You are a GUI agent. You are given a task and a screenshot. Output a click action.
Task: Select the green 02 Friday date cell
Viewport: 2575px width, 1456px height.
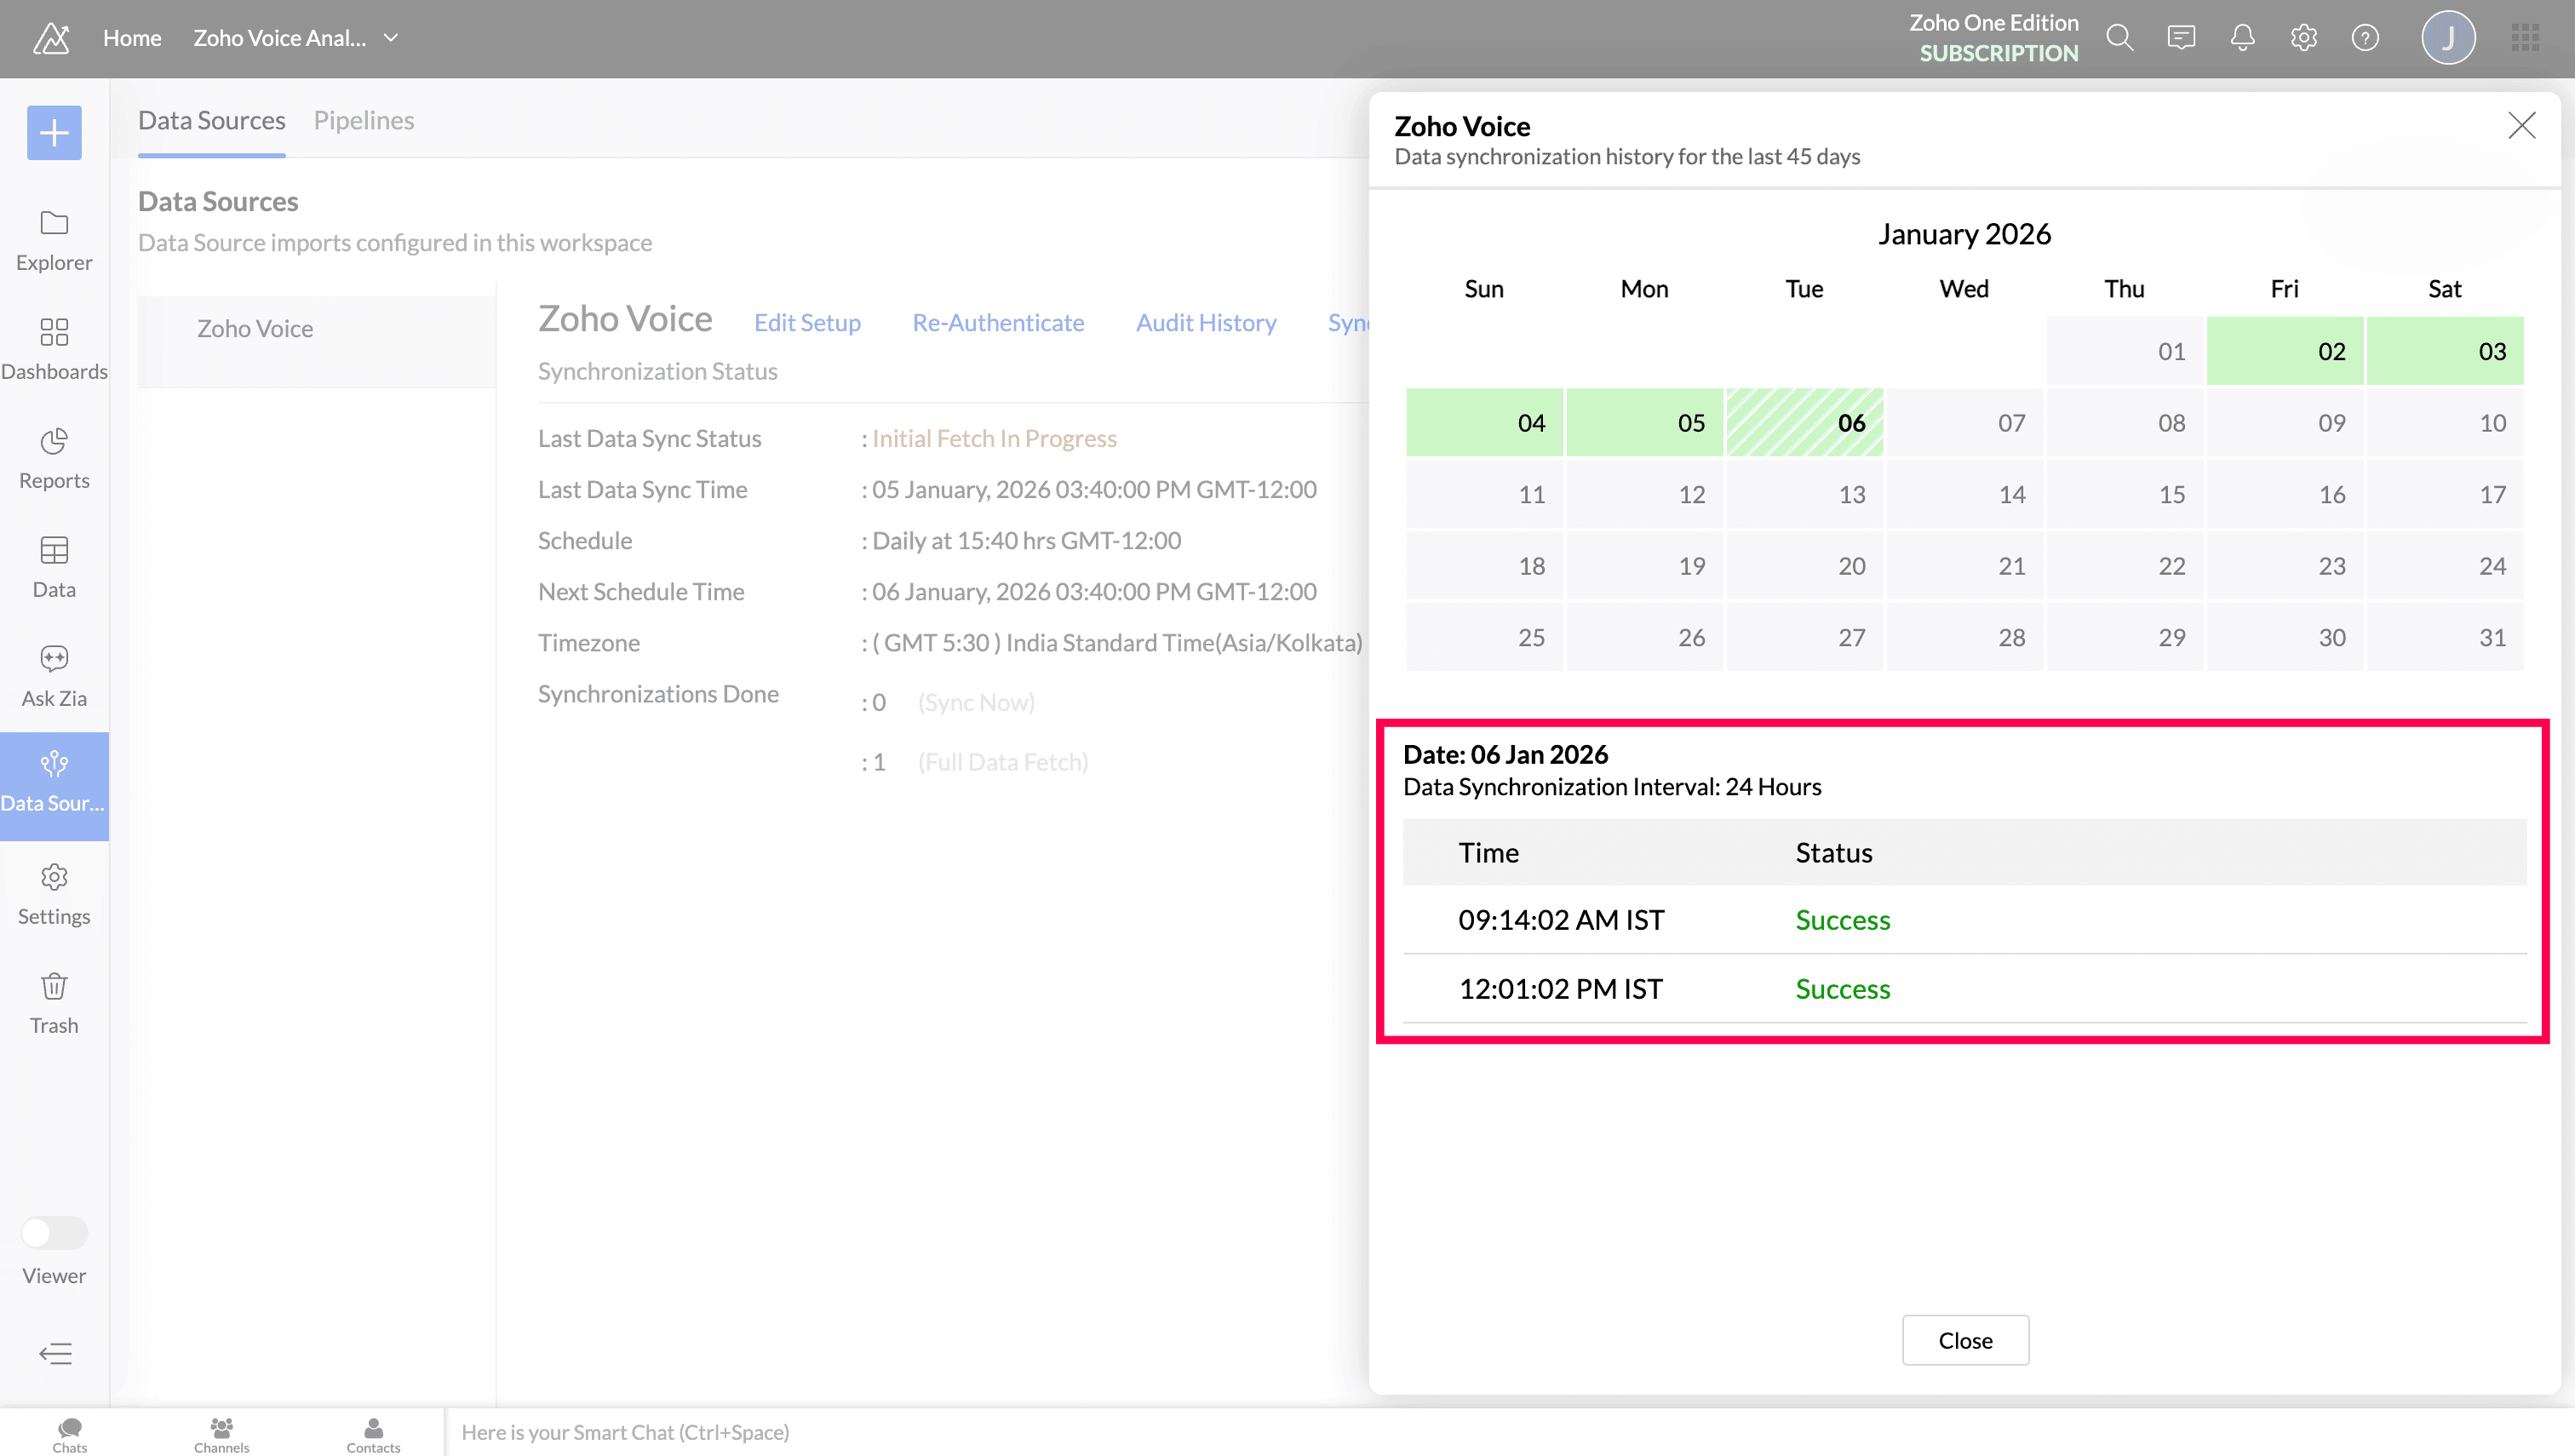click(x=2284, y=351)
